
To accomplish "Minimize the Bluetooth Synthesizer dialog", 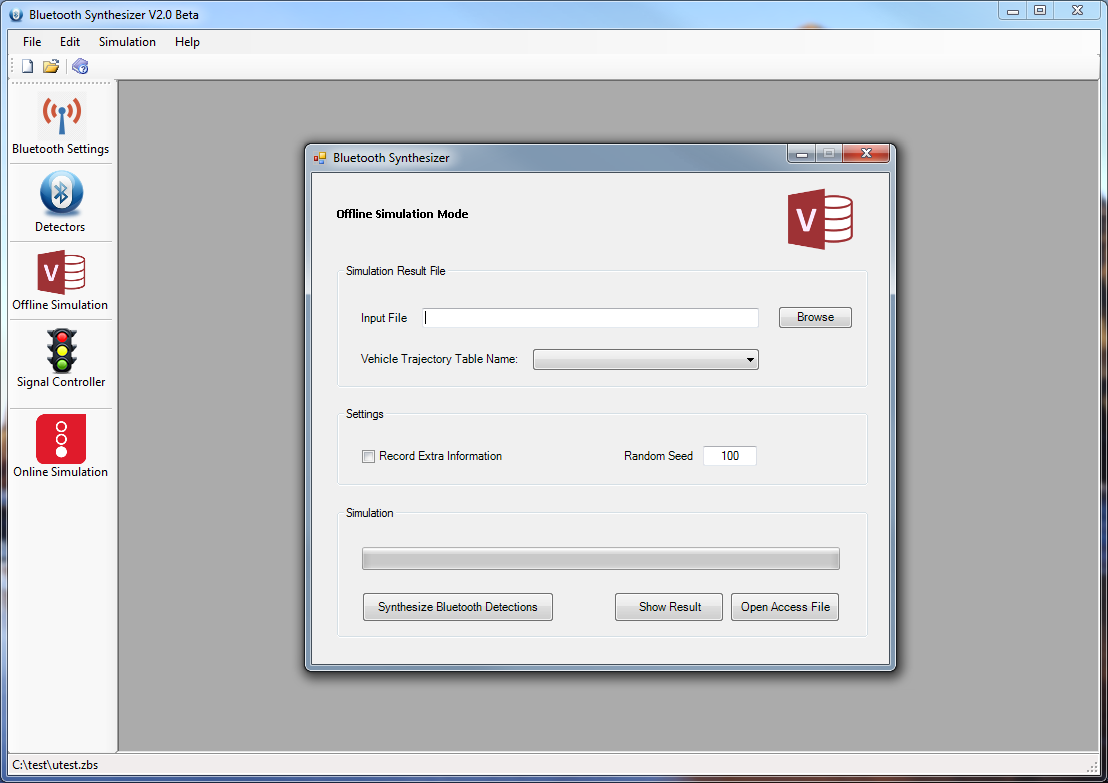I will (x=801, y=153).
